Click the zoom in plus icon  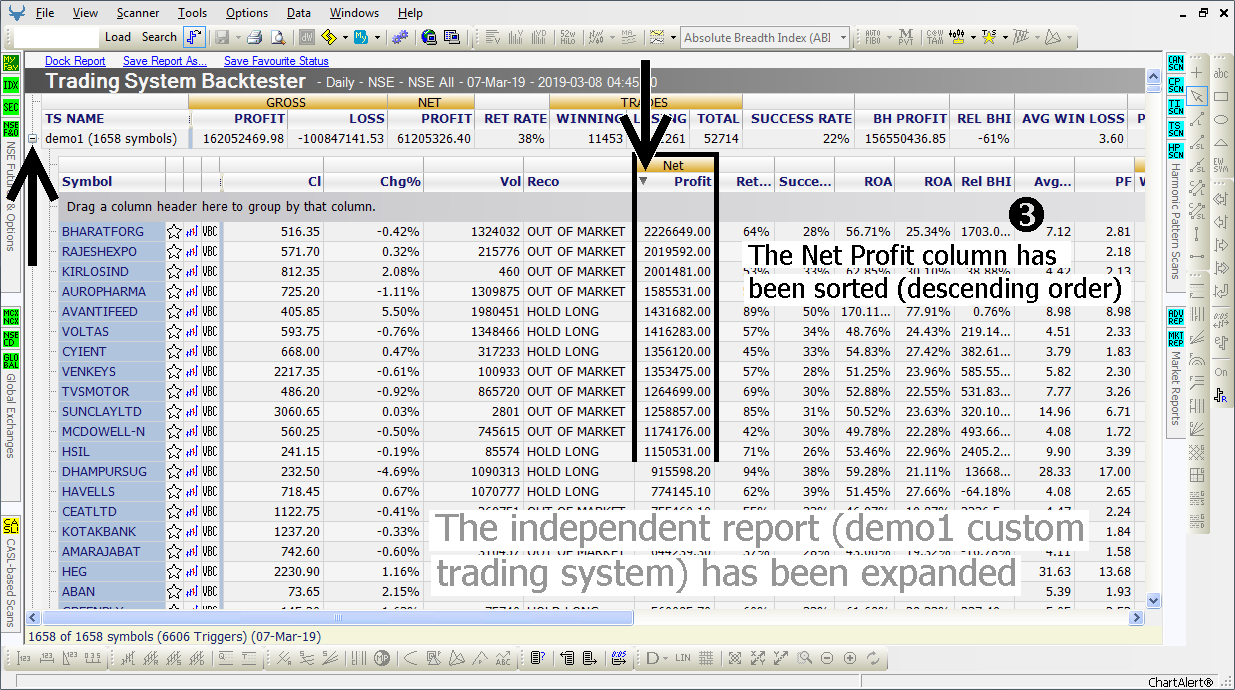850,658
